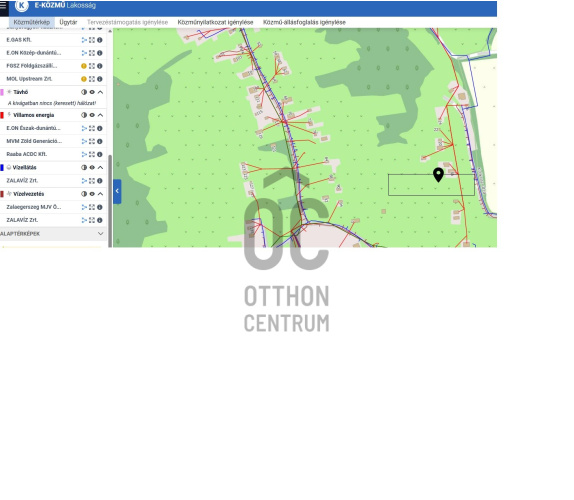
Task: Open the Közműtérkép tab
Action: pos(32,22)
